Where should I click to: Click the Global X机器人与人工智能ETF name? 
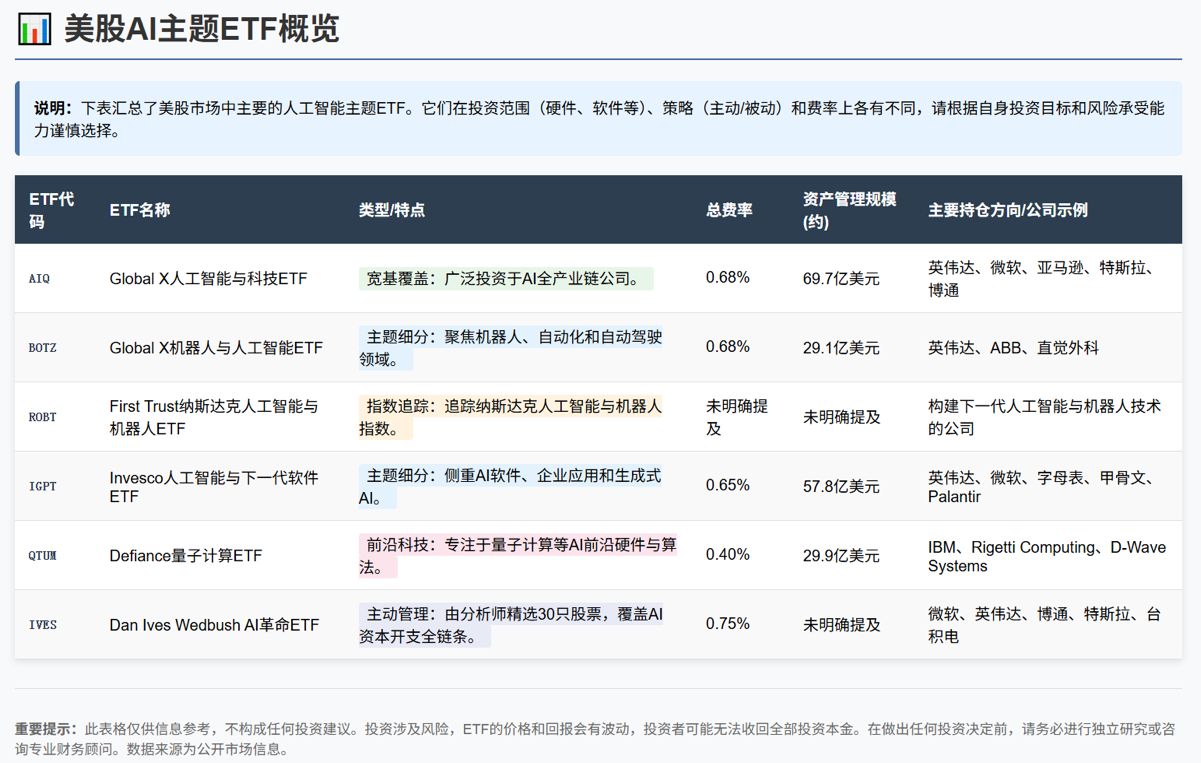pos(216,348)
